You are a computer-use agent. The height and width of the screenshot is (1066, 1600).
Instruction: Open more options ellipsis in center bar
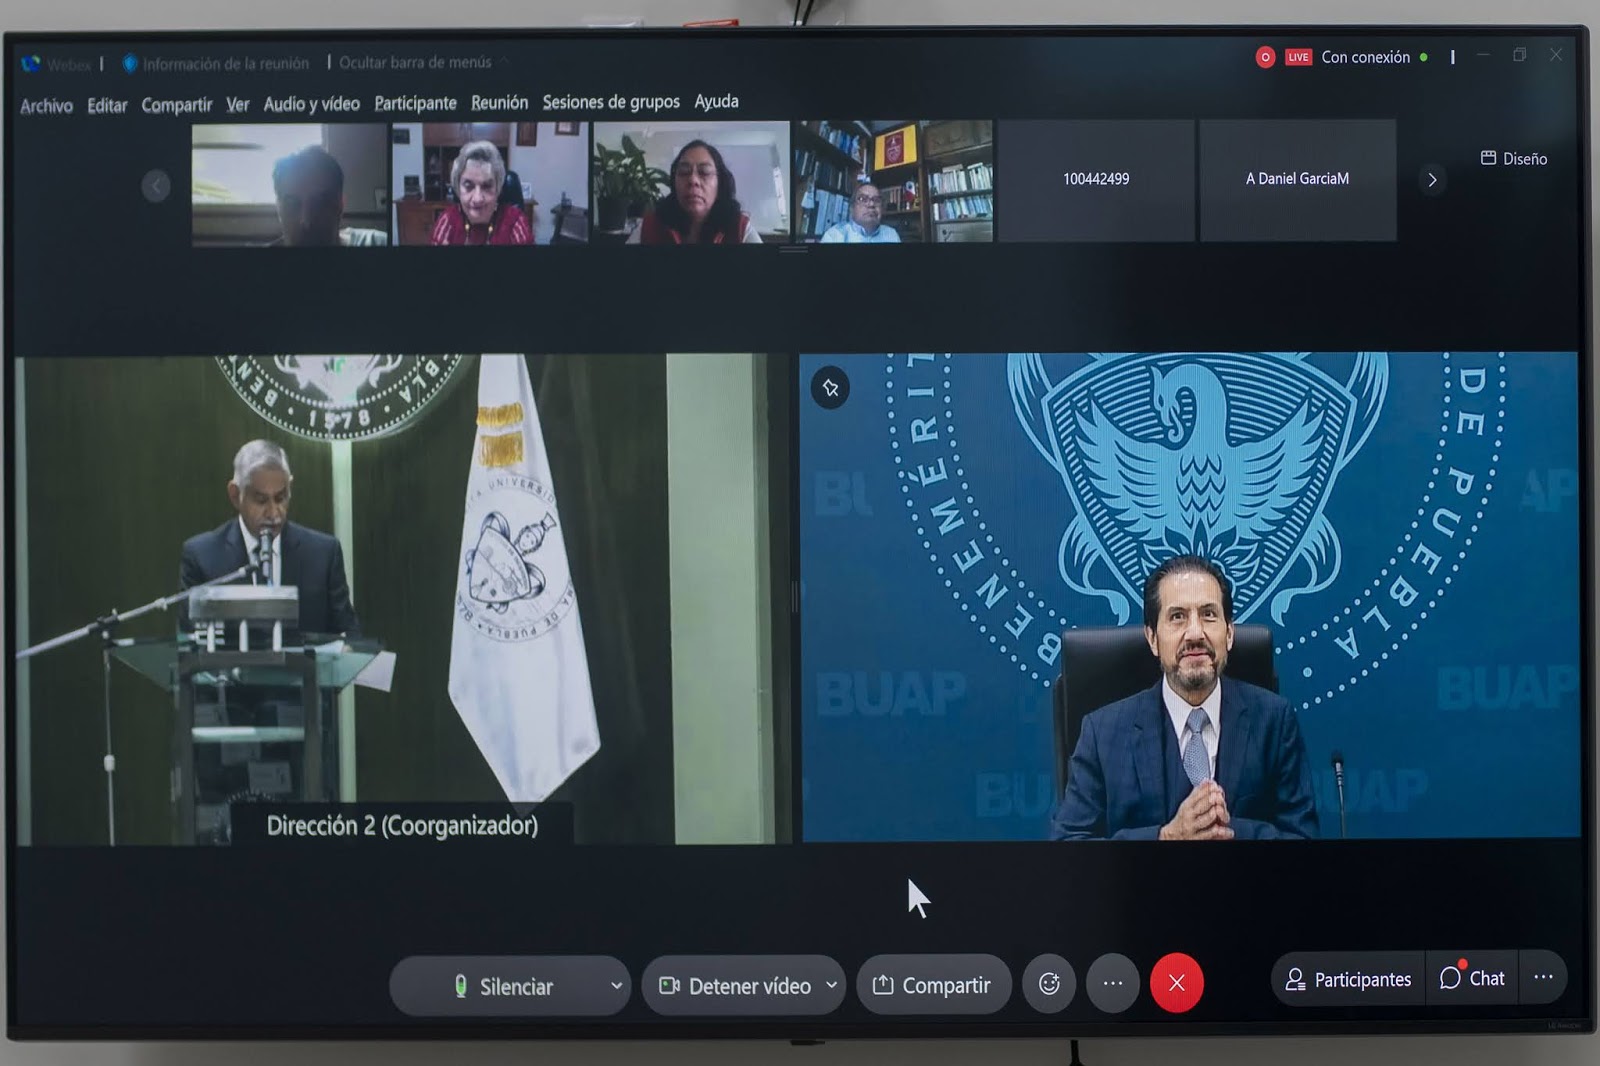tap(1113, 983)
